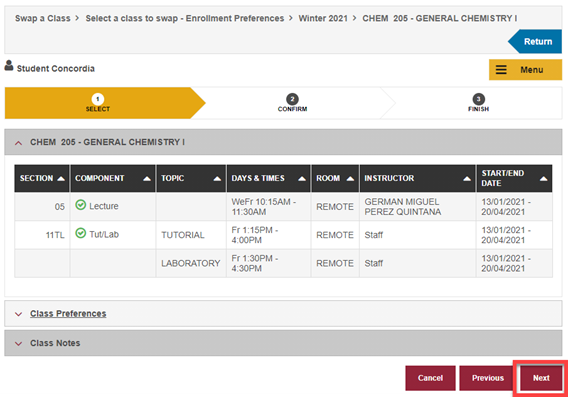
Task: Go to step 2 Confirm
Action: click(x=292, y=103)
